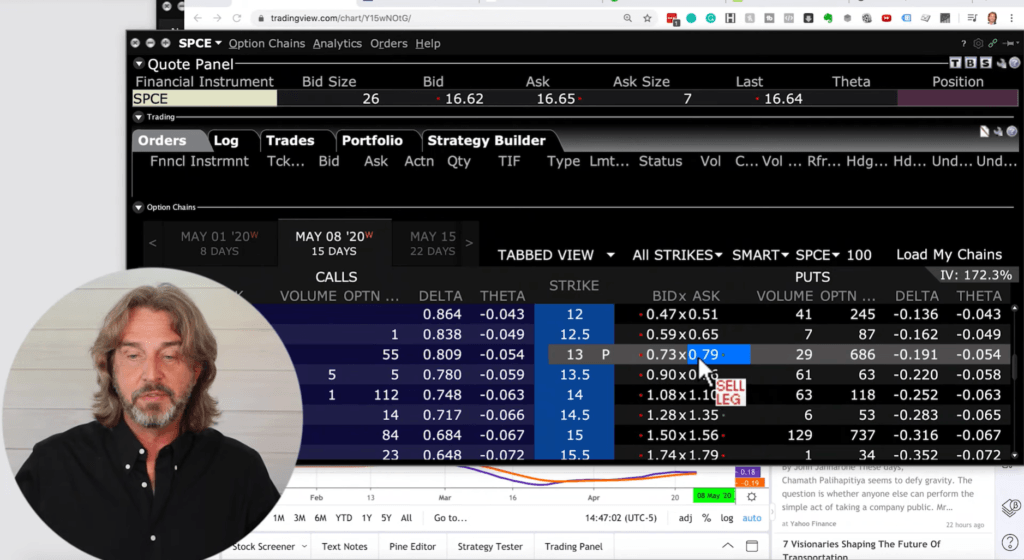Screen dimensions: 1024x560
Task: Open the Trading panel wrench icon
Action: pos(999,132)
